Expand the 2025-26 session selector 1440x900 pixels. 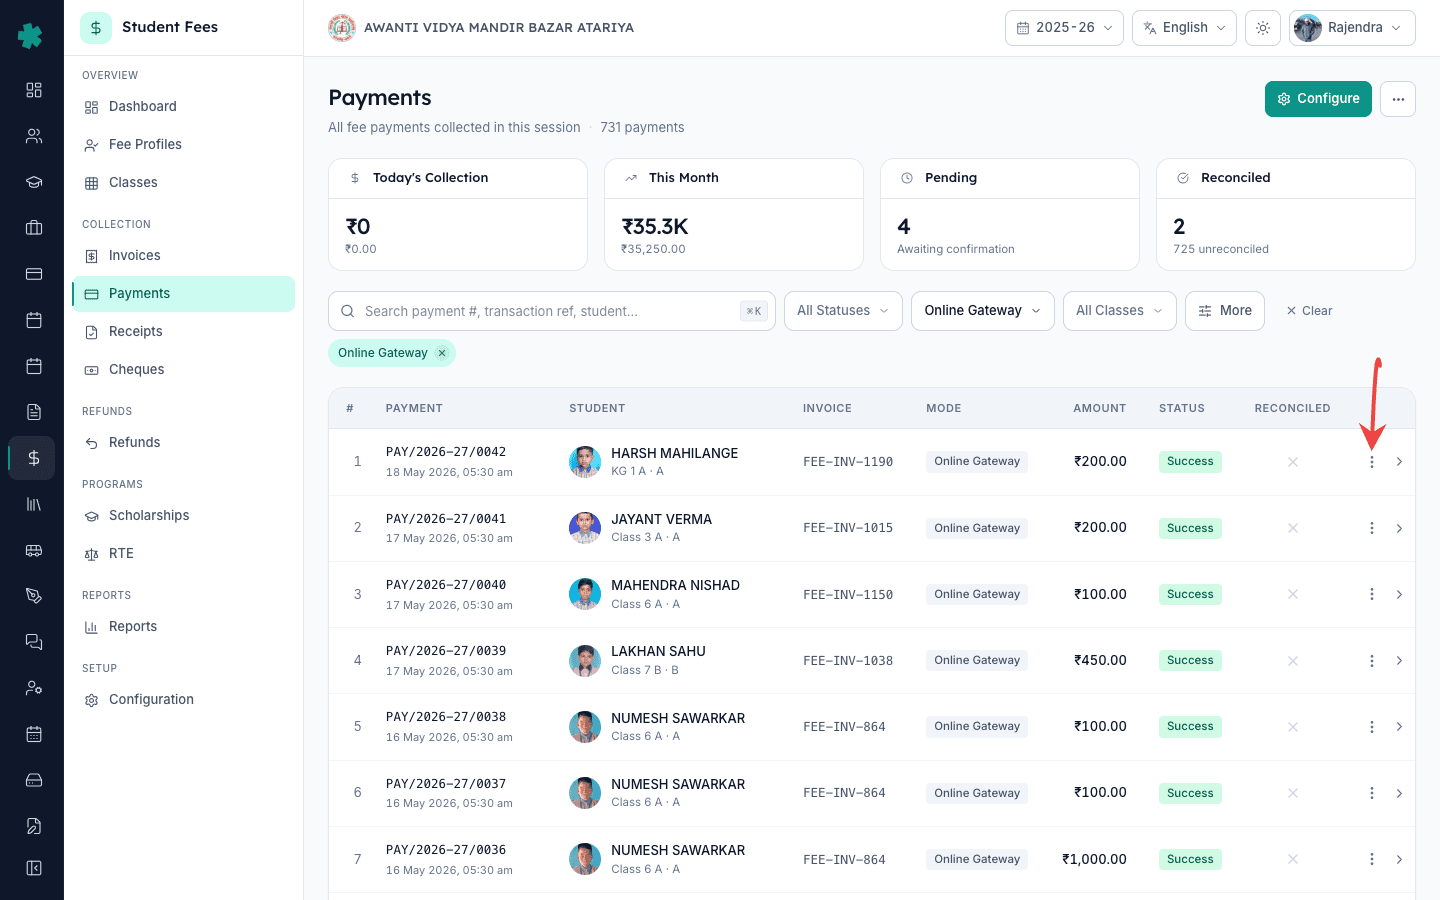point(1064,28)
